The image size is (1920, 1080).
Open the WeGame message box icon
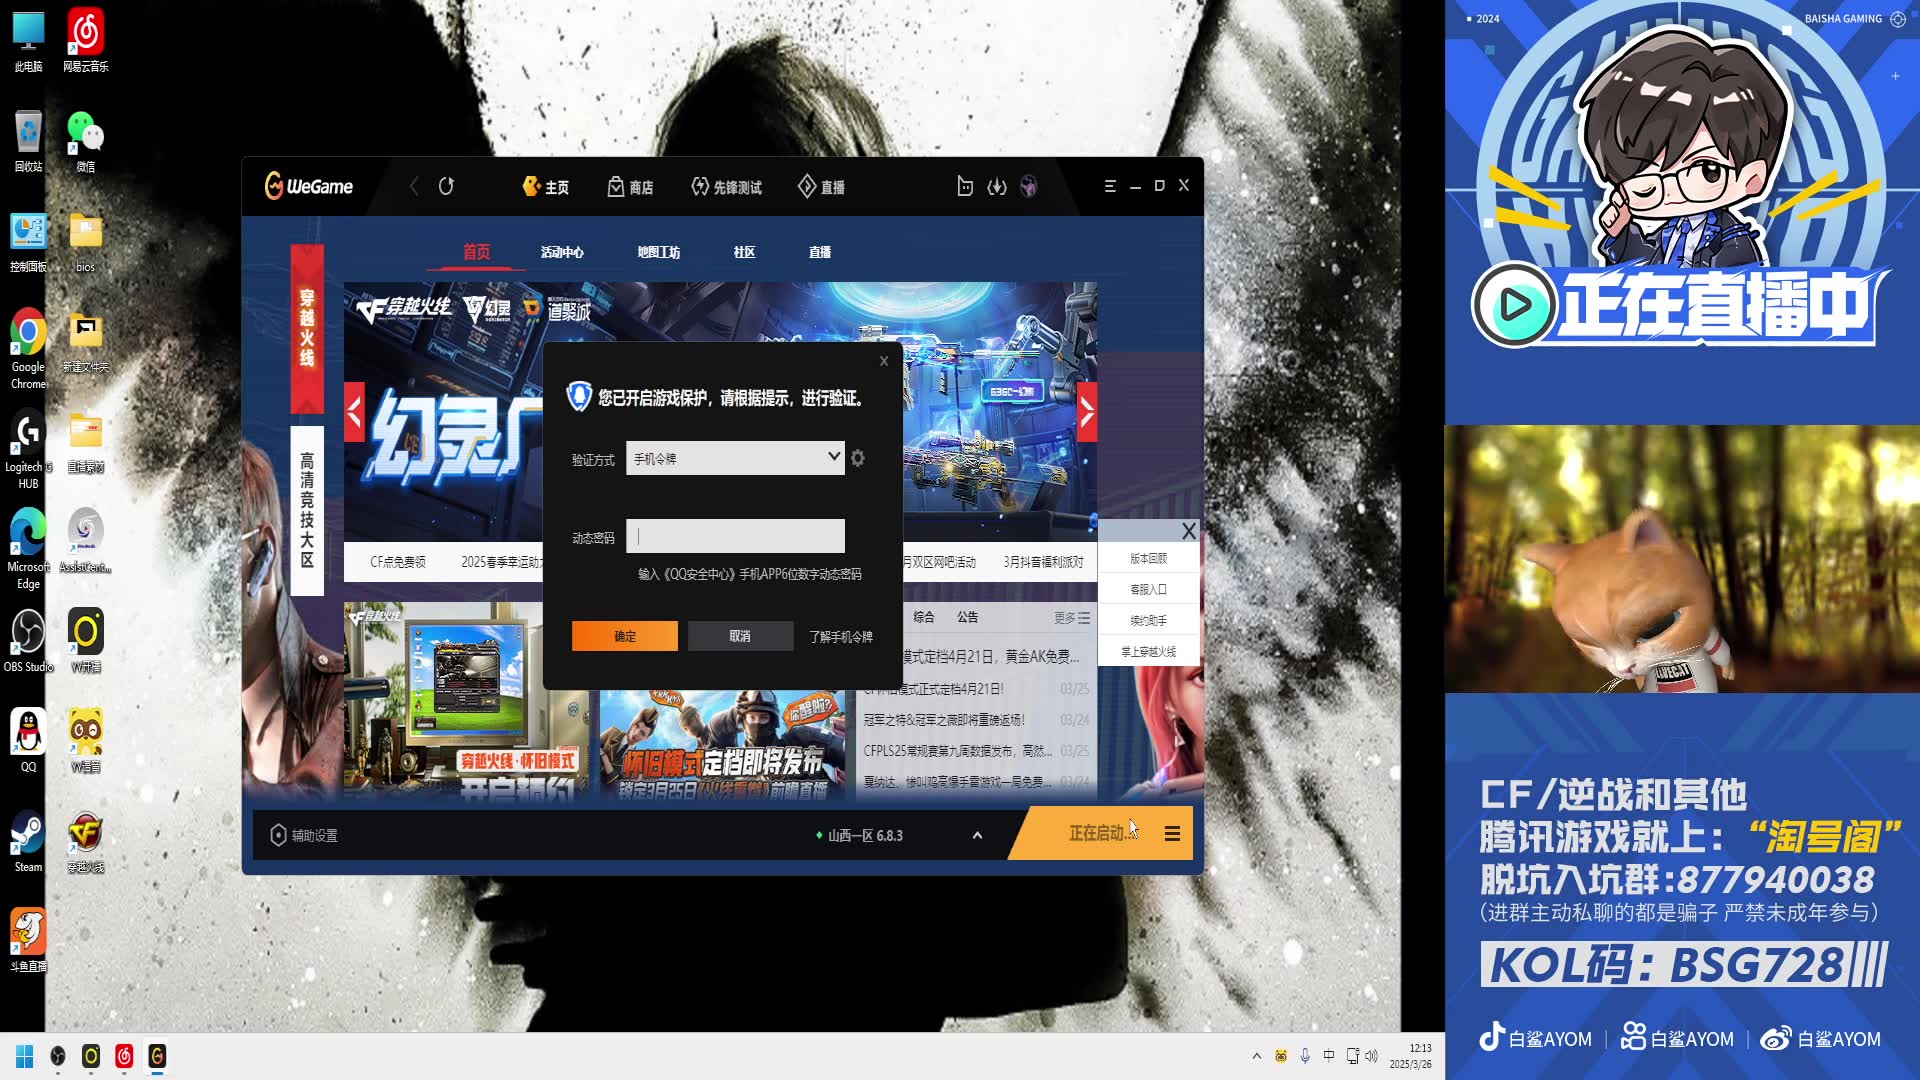[965, 186]
